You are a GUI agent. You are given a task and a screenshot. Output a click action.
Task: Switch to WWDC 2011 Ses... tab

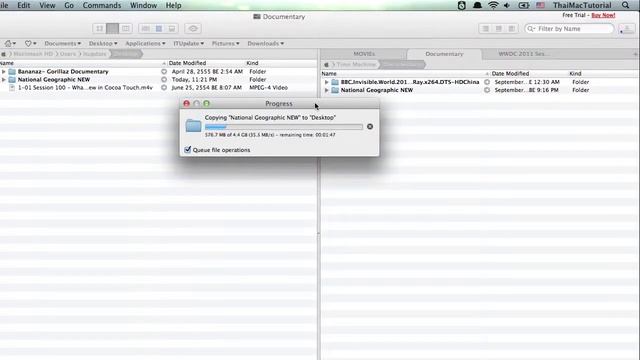(x=524, y=54)
